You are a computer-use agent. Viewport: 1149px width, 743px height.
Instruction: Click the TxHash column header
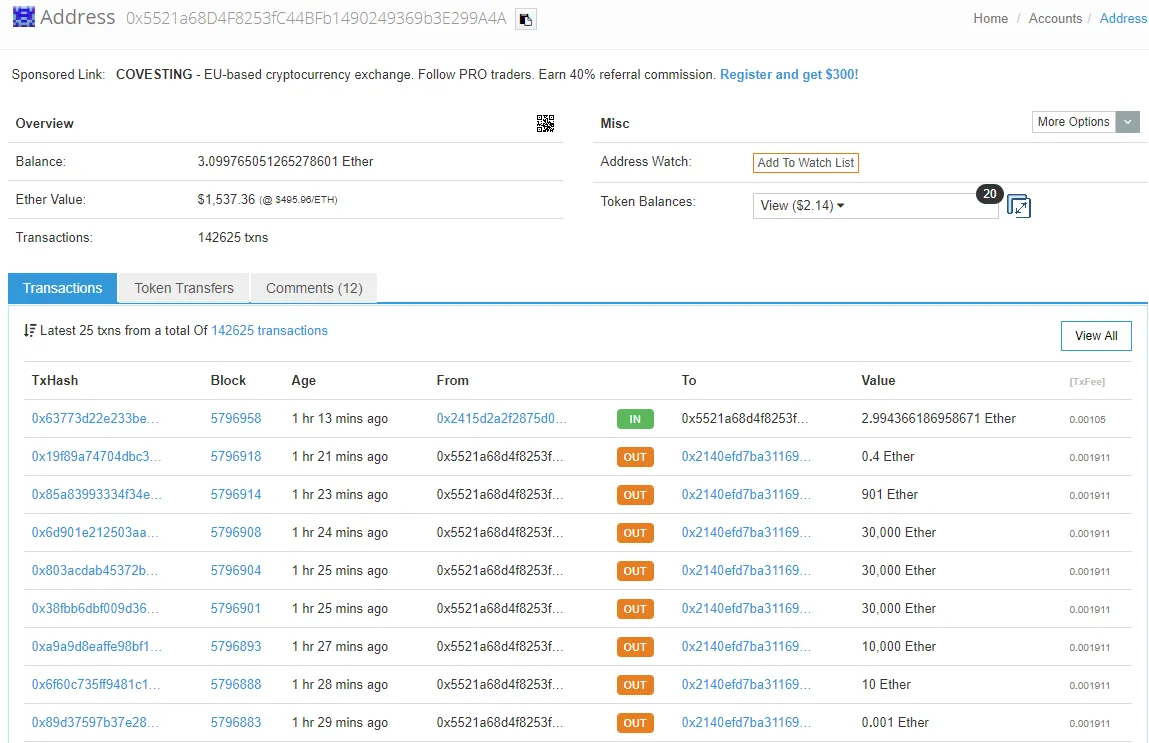click(x=55, y=380)
